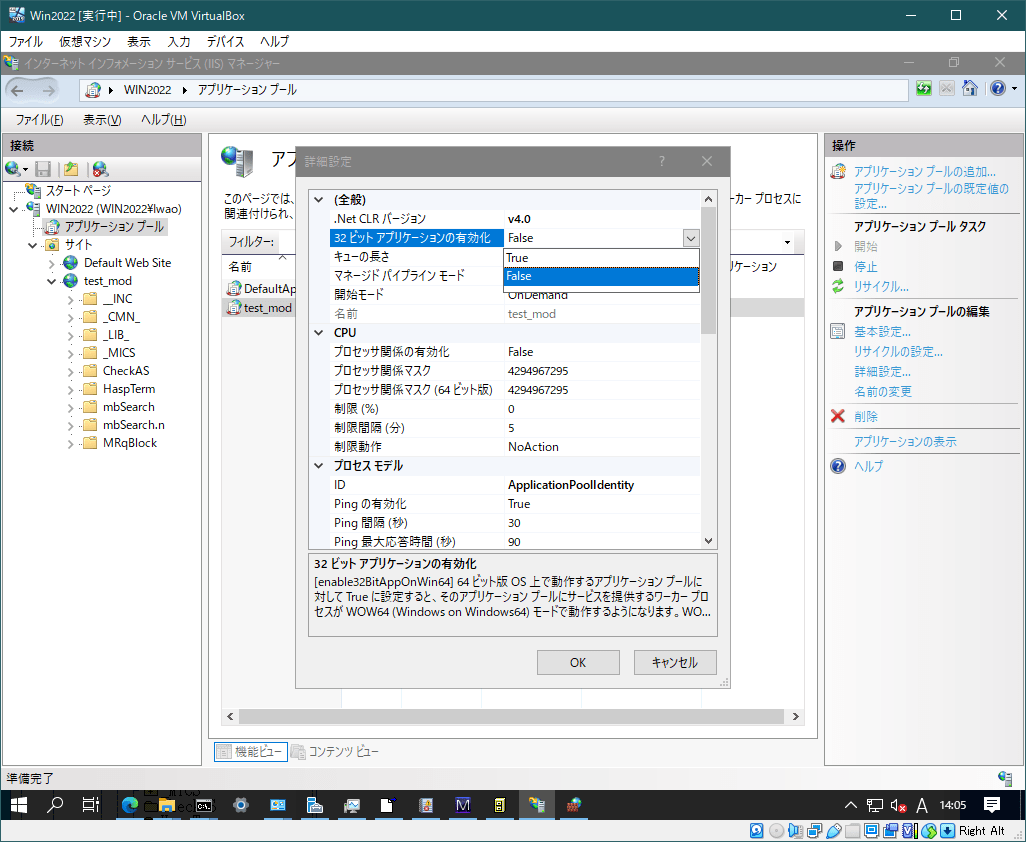1026x842 pixels.
Task: Click the black stop square icon in actions pane
Action: (838, 266)
